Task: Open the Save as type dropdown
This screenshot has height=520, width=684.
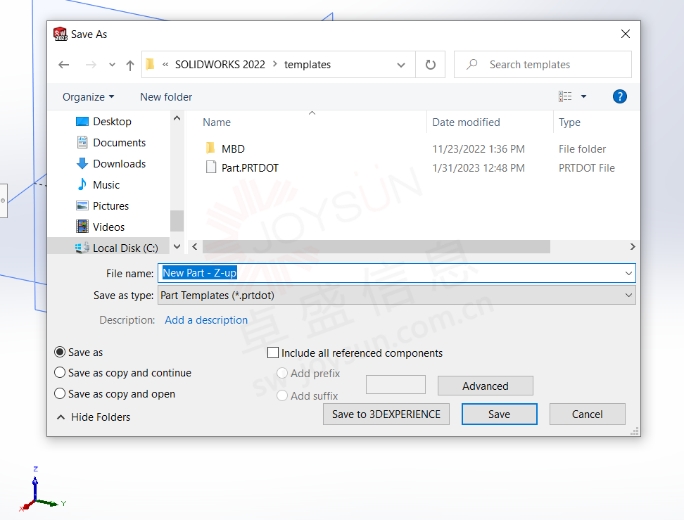Action: [x=396, y=295]
